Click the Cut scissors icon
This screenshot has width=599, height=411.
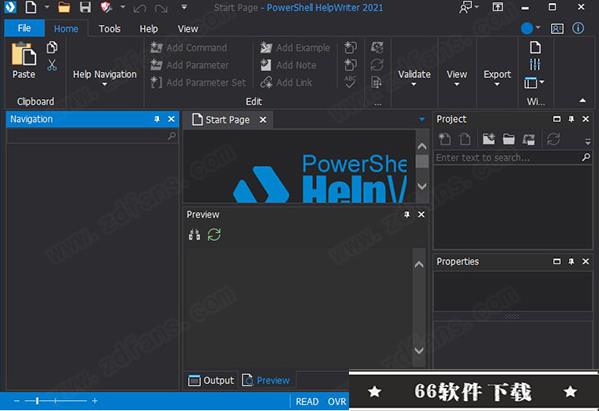point(52,65)
